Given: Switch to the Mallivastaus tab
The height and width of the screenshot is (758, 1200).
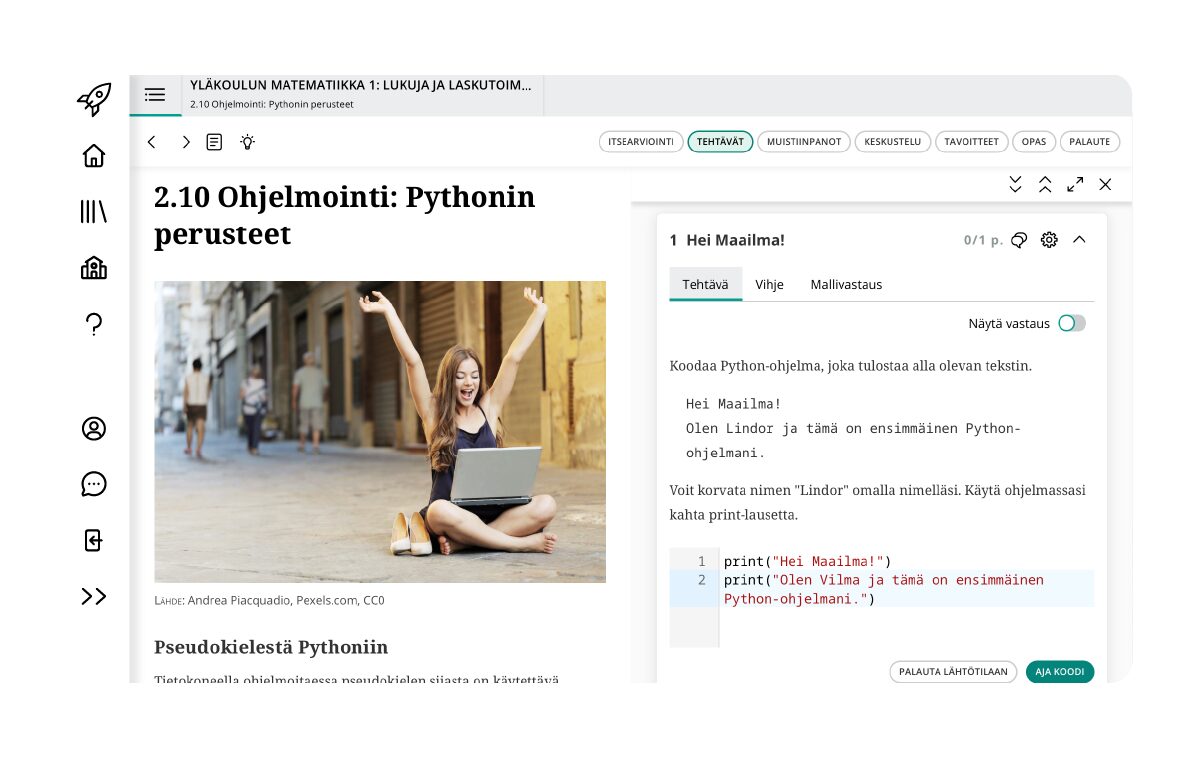Looking at the screenshot, I should (x=846, y=285).
